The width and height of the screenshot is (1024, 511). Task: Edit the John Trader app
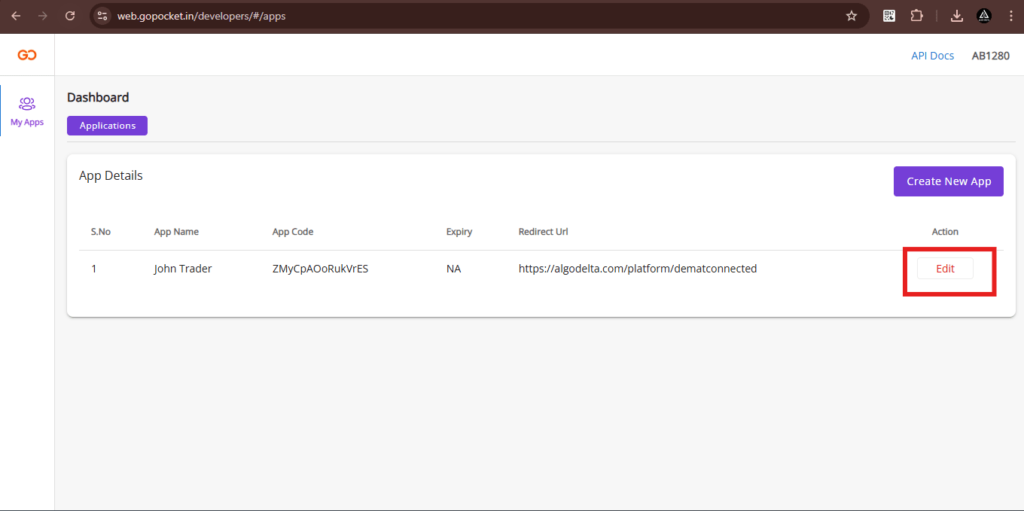(x=945, y=269)
